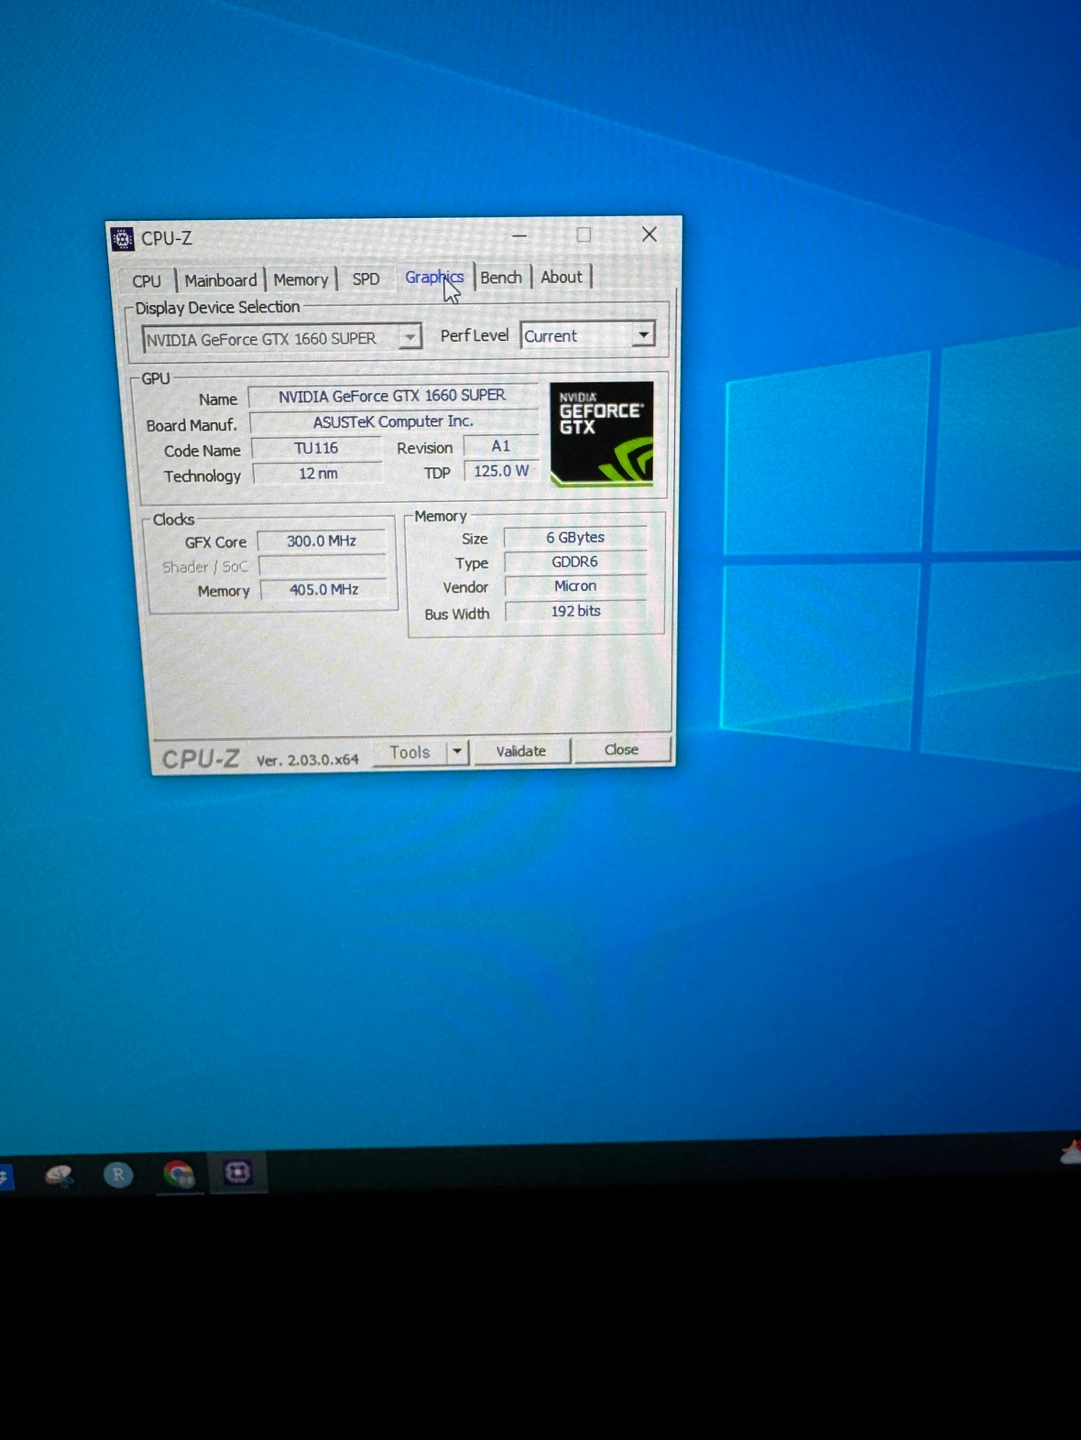Image resolution: width=1081 pixels, height=1440 pixels.
Task: Click the Close button at the bottom
Action: (x=621, y=749)
